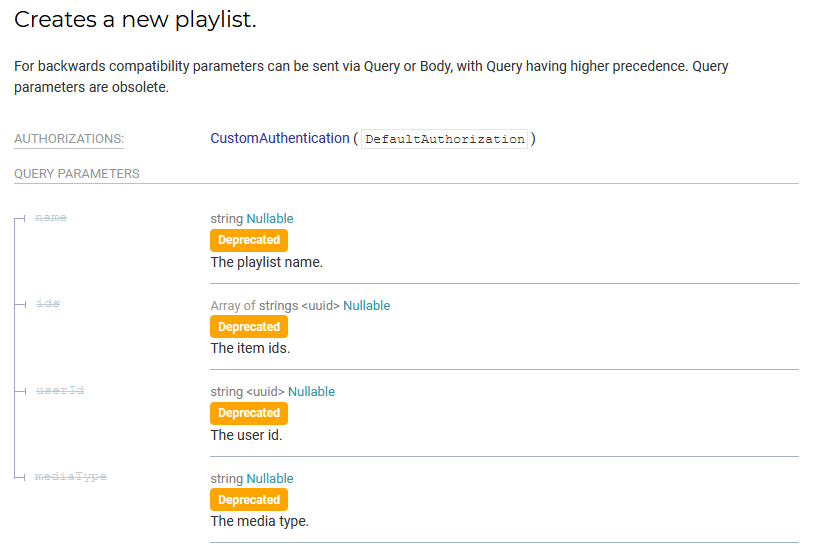This screenshot has height=553, width=814.
Task: Open the CustomAuthentication link
Action: point(279,138)
